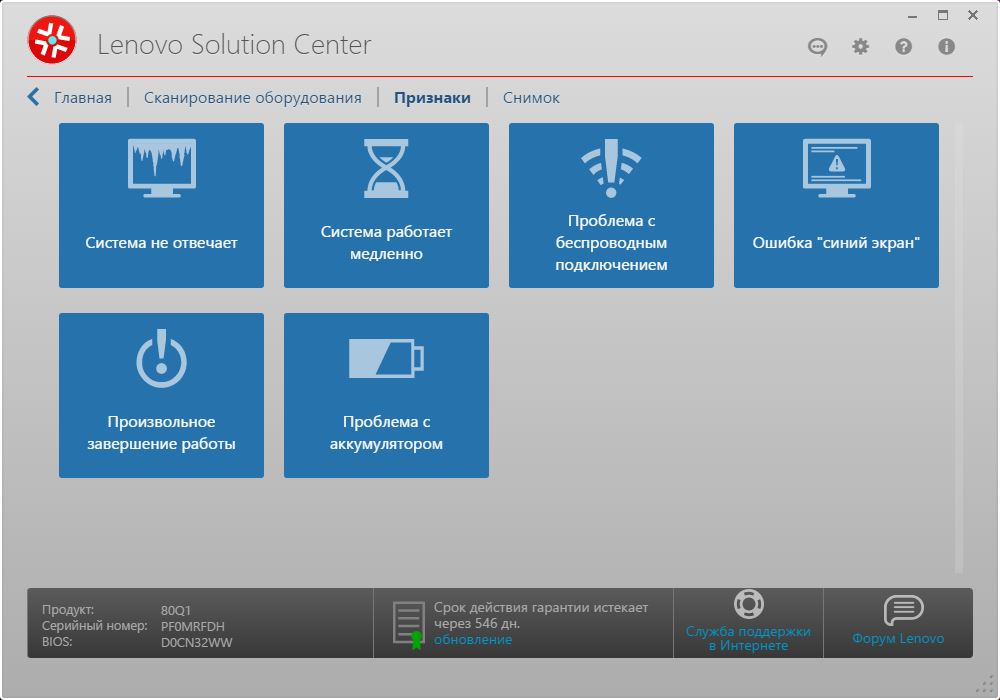1000x700 pixels.
Task: Close the Lenovo Solution Center window
Action: [973, 15]
